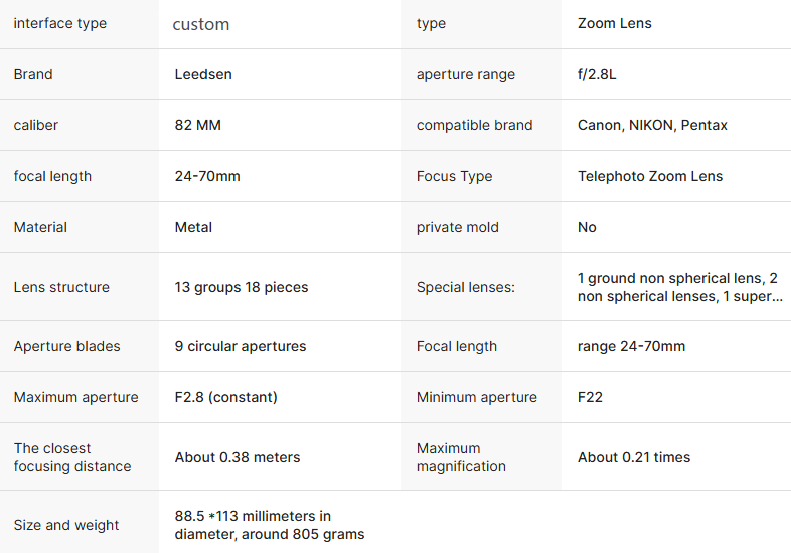Select 'Canon, NIKON, Pentax' compatible brand text
This screenshot has height=553, width=791.
click(652, 125)
